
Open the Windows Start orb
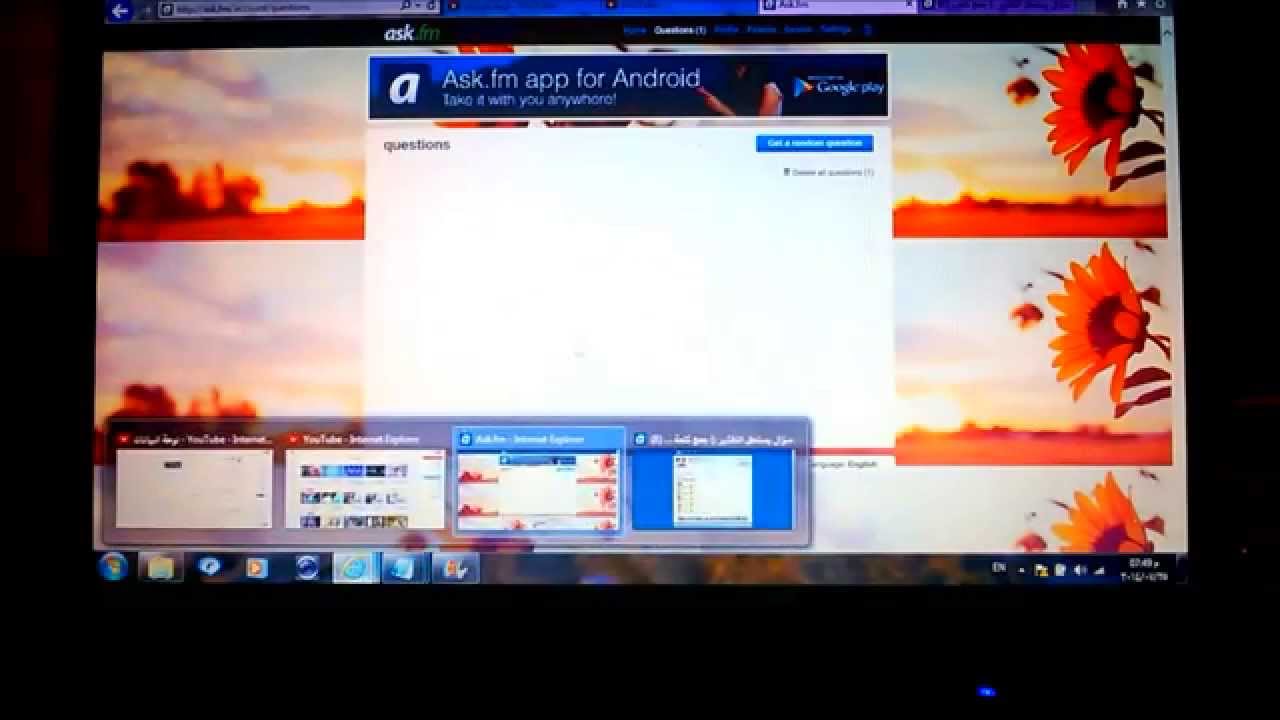click(114, 567)
